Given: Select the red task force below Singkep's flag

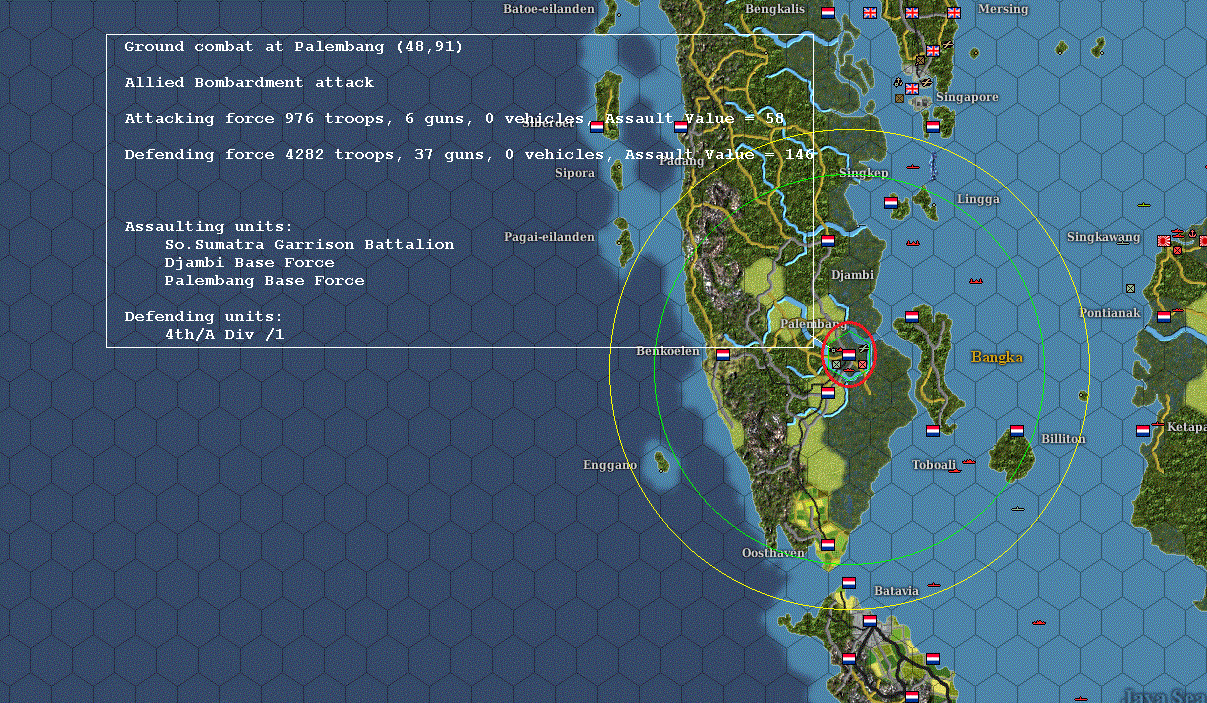Looking at the screenshot, I should pyautogui.click(x=912, y=243).
